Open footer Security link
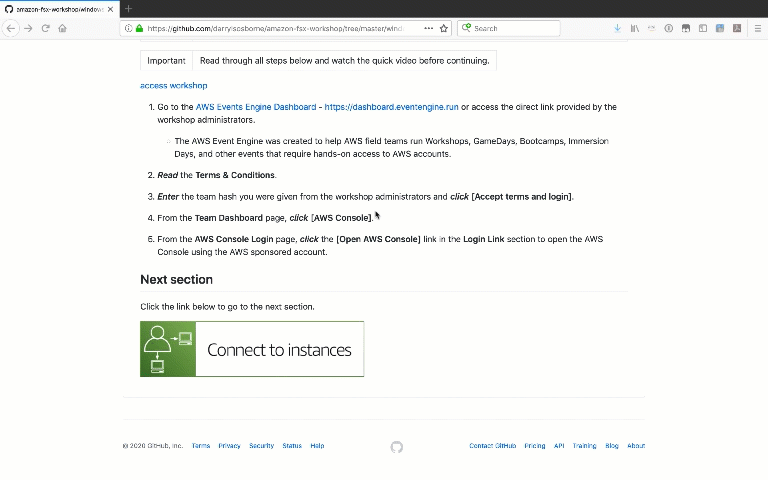Viewport: 768px width, 480px height. point(262,446)
